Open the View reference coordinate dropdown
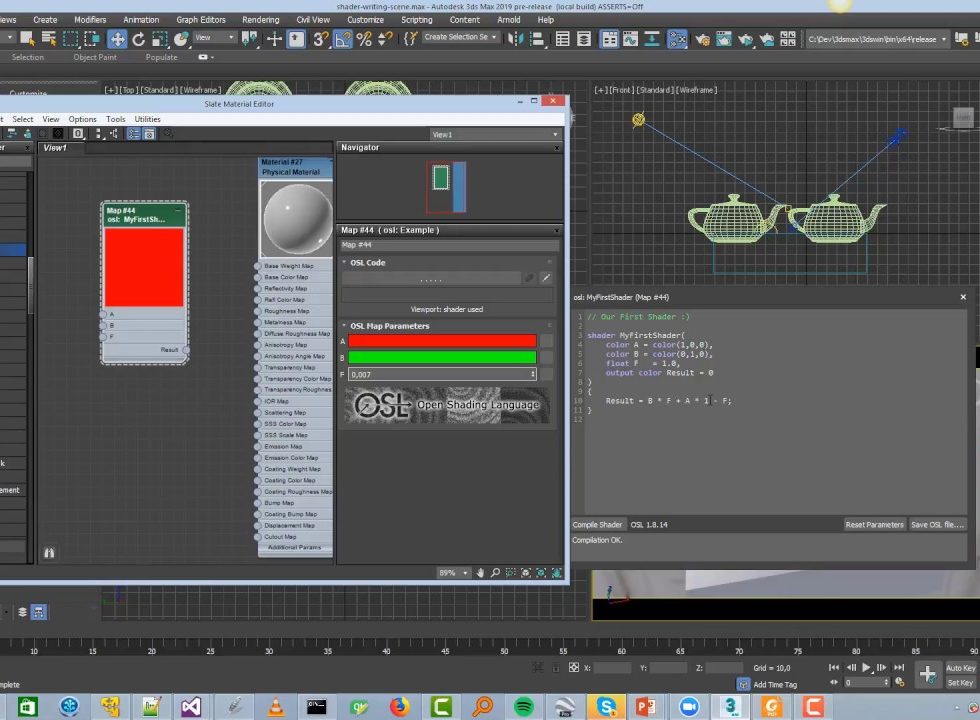Screen dimensions: 980x720 pyautogui.click(x=214, y=38)
